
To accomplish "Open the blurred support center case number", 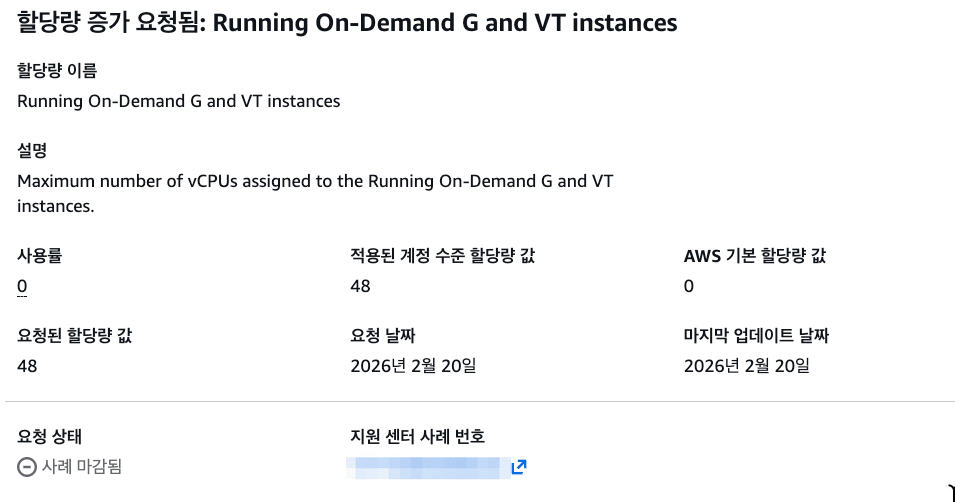I will tap(423, 467).
